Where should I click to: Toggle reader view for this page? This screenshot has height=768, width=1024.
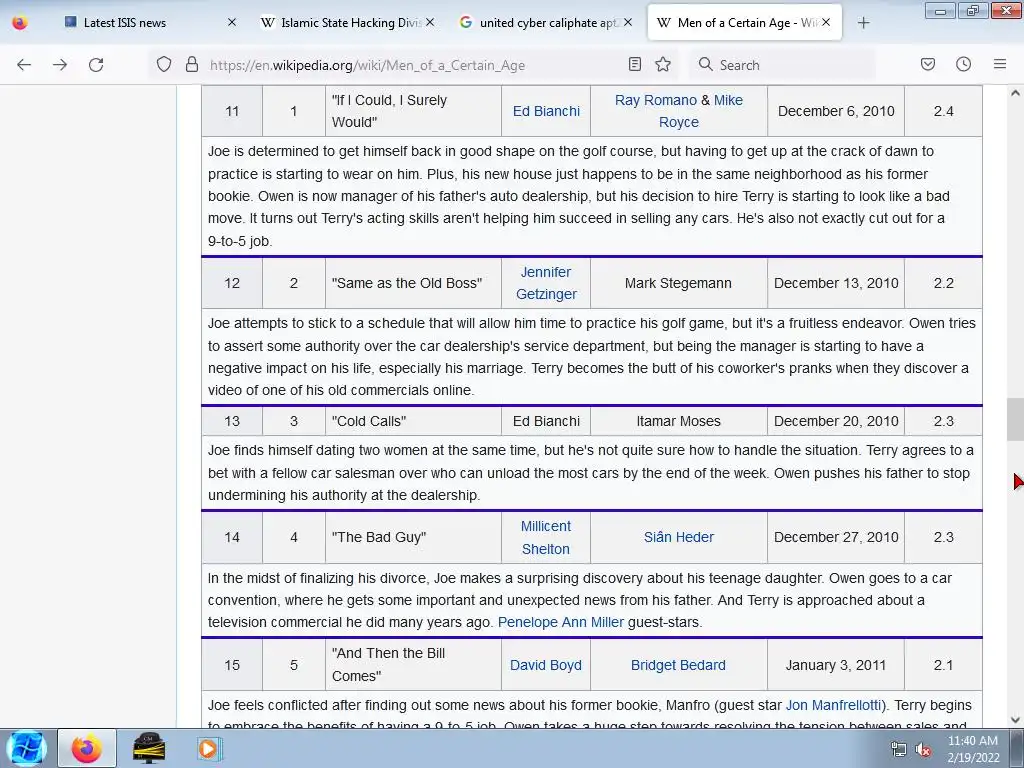634,64
